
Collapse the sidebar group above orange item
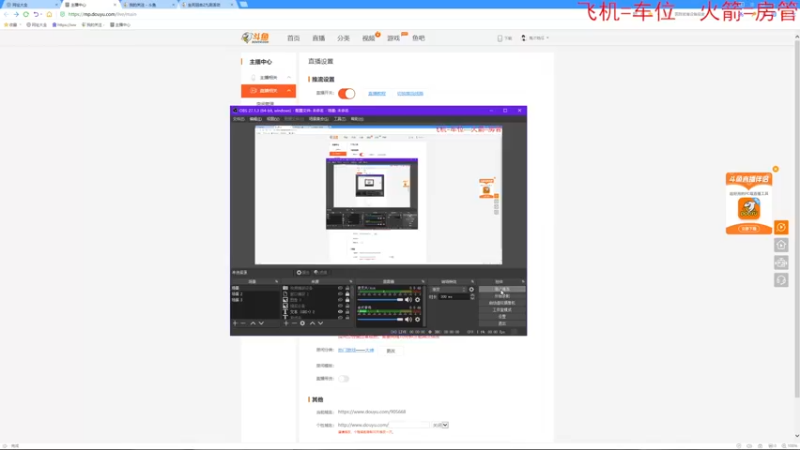pos(289,78)
